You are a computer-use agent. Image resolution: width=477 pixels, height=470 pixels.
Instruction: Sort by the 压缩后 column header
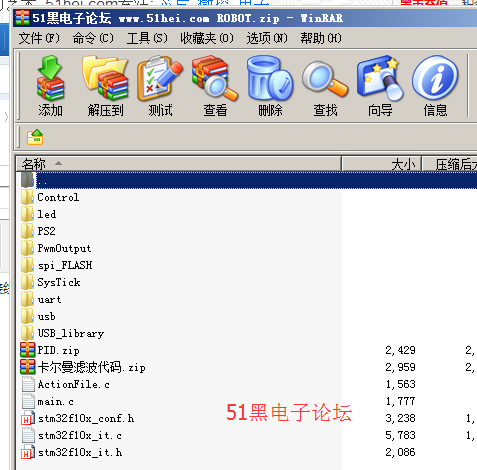pos(450,164)
